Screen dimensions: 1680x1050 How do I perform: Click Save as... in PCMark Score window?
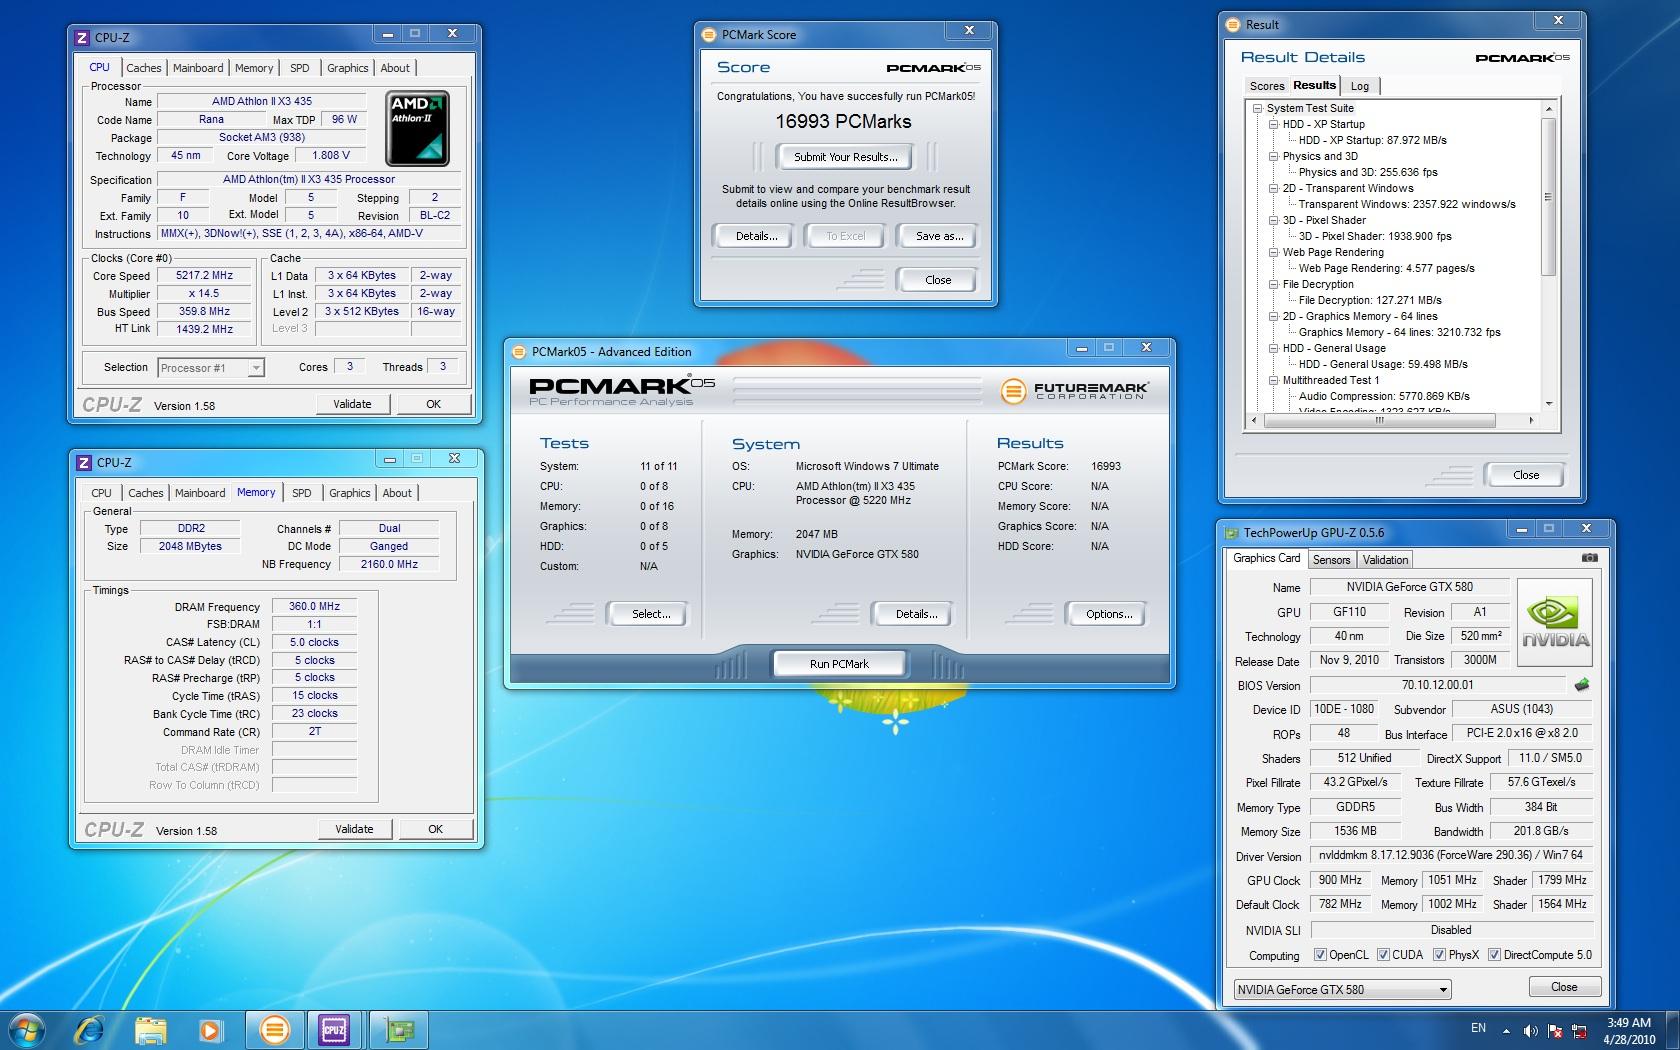940,236
